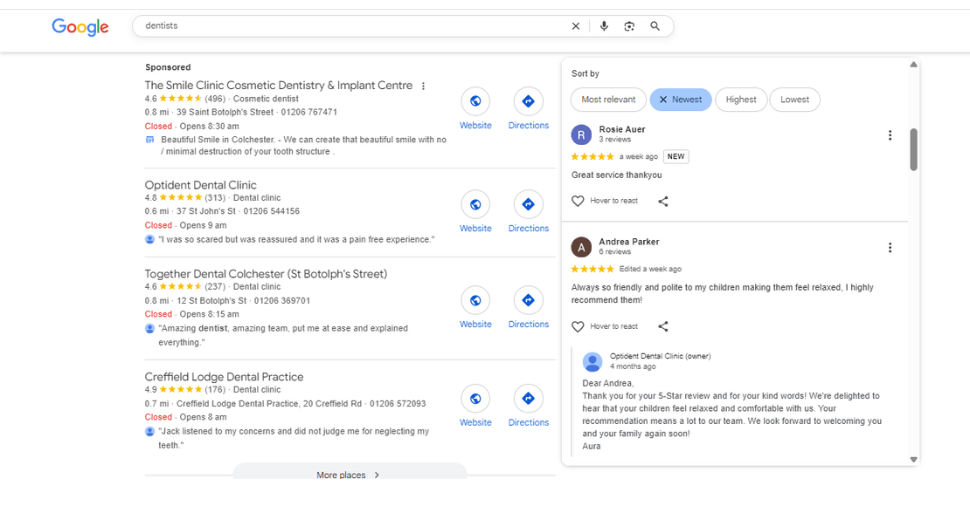Get directions to Optident Dental Clinic
The width and height of the screenshot is (970, 517).
point(528,204)
